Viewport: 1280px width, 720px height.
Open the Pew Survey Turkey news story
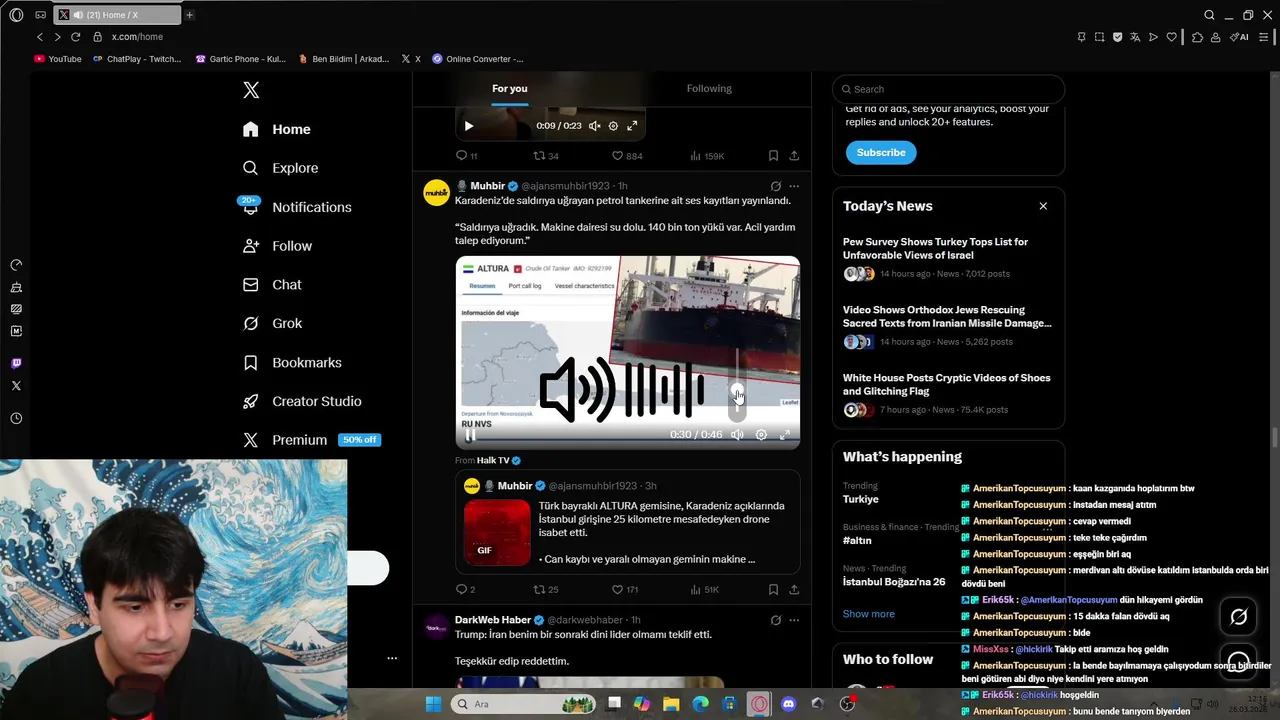coord(947,258)
